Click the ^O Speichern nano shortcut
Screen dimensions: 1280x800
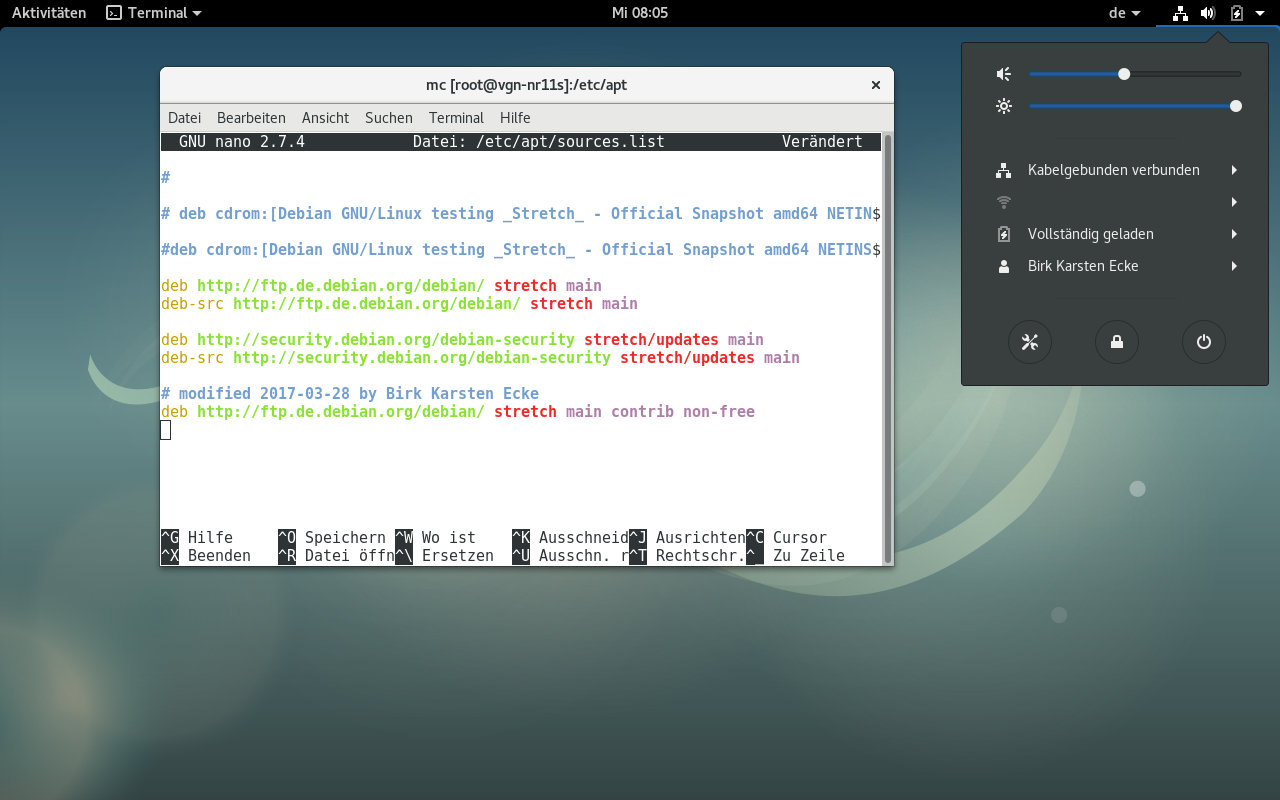point(332,538)
